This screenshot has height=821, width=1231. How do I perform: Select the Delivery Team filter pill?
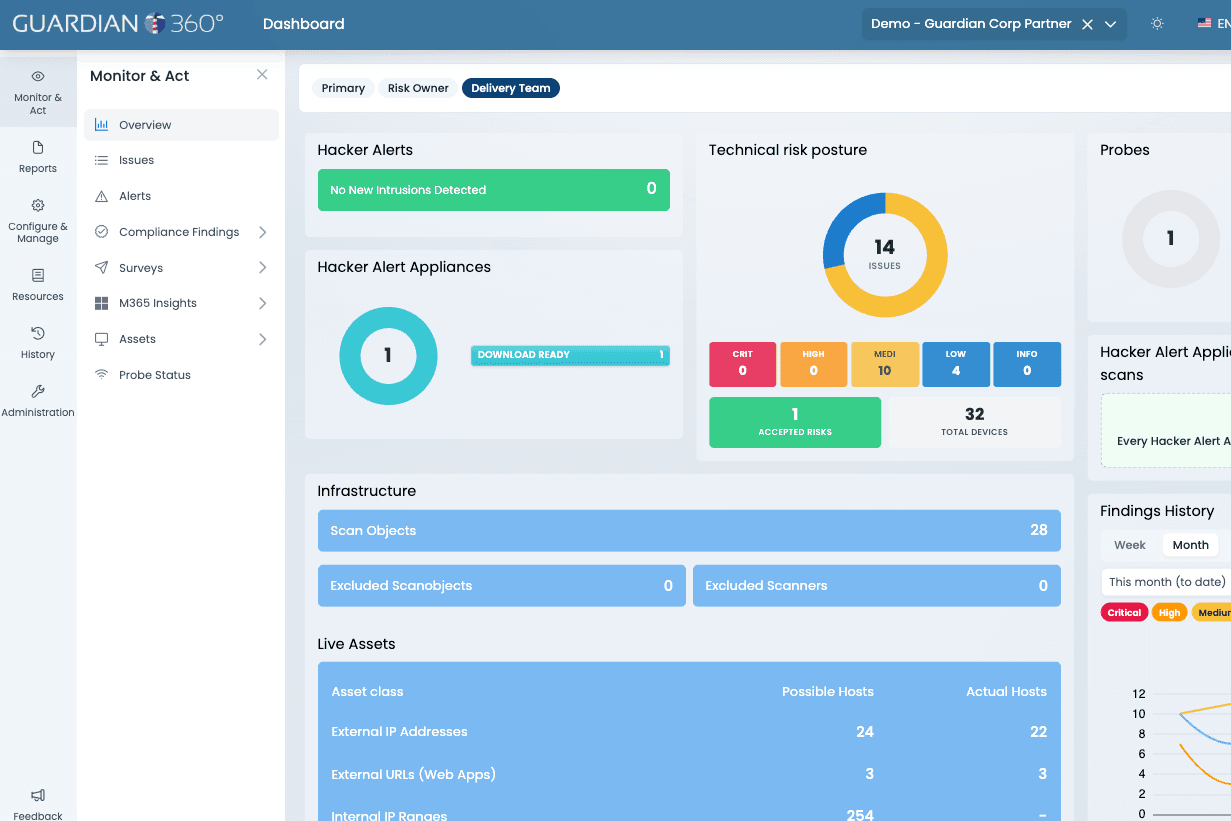click(x=511, y=88)
